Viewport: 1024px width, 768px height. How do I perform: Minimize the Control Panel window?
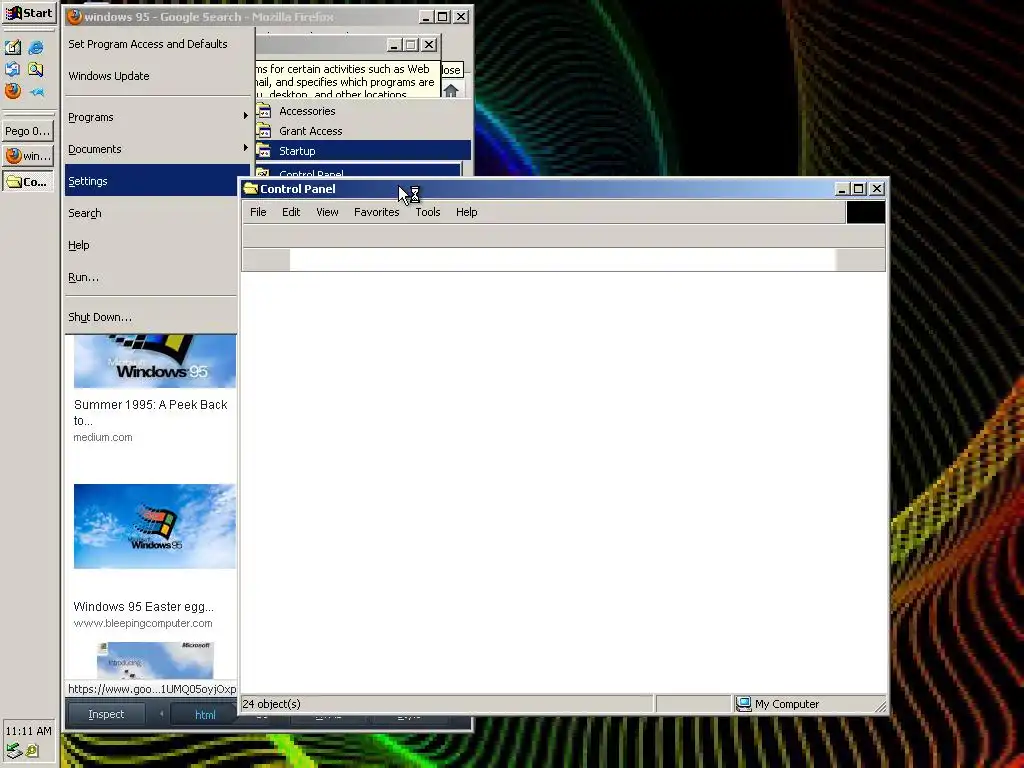point(842,189)
